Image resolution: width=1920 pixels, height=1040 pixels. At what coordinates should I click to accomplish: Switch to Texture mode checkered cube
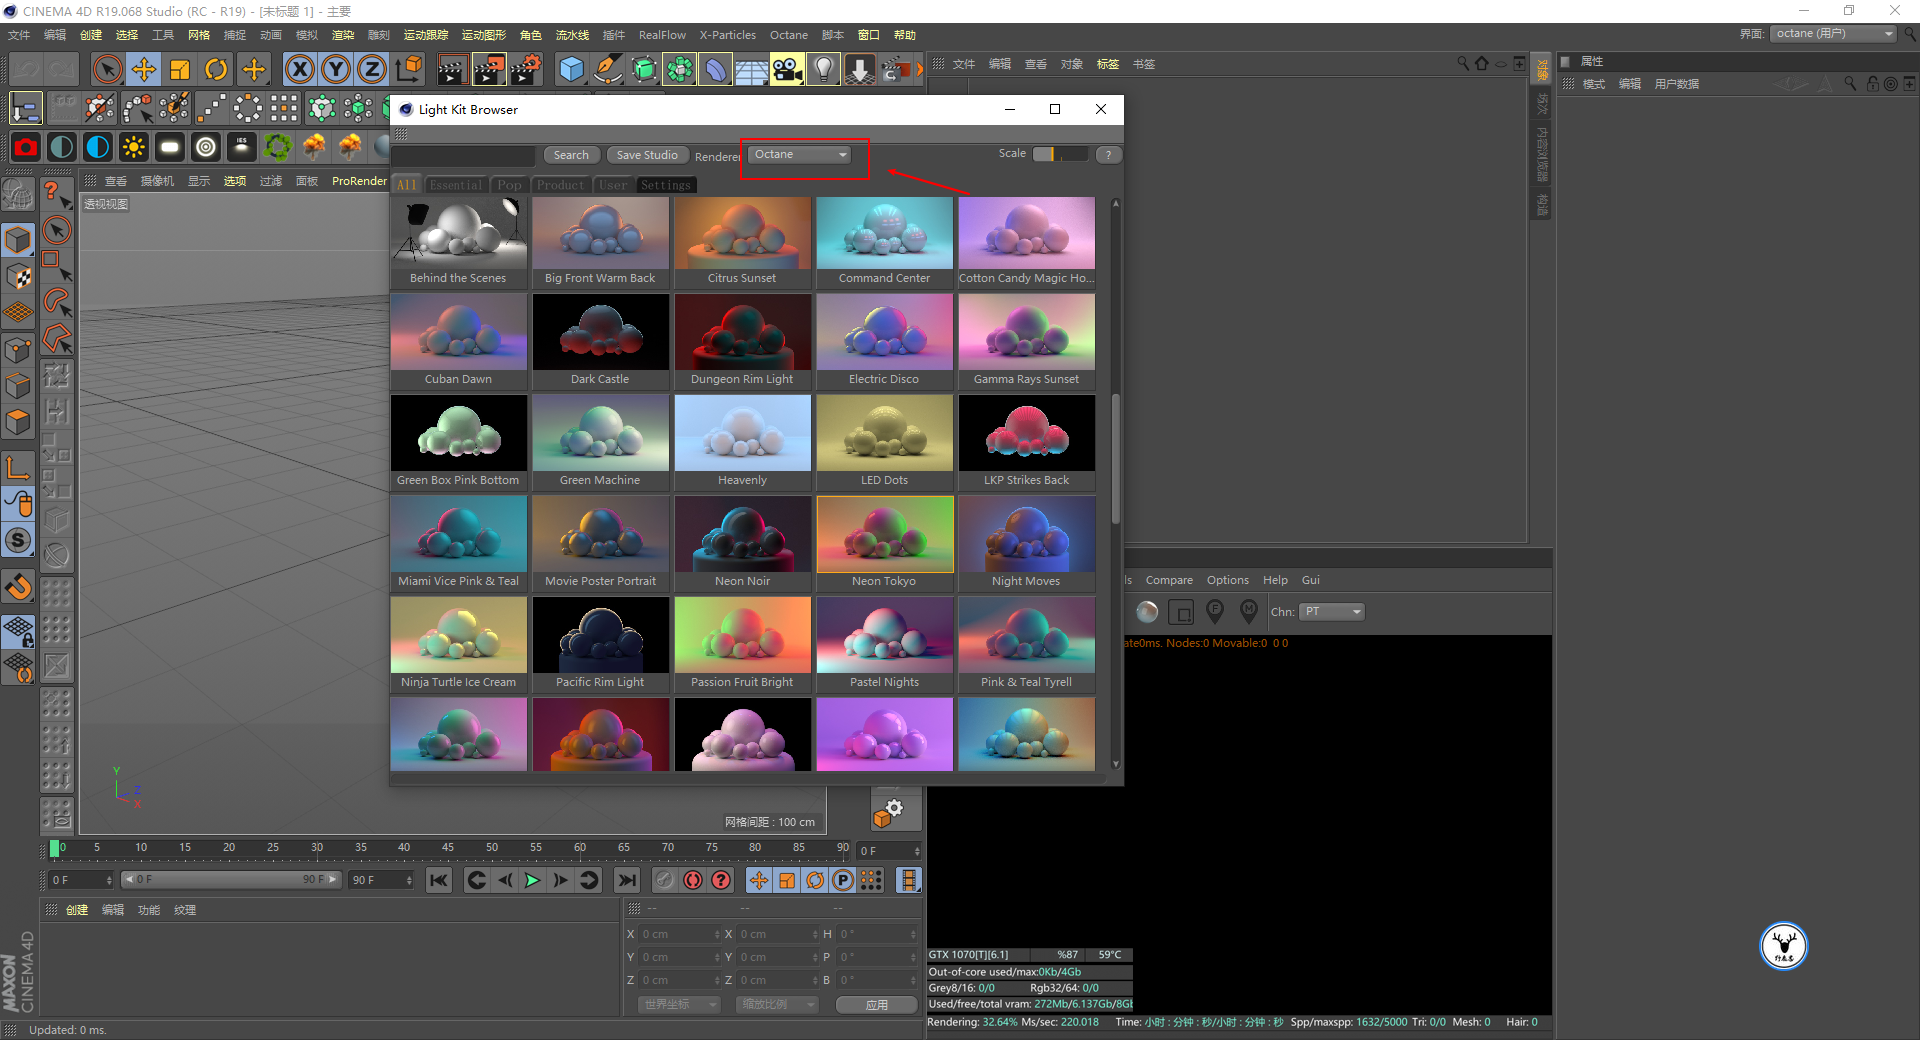(19, 277)
